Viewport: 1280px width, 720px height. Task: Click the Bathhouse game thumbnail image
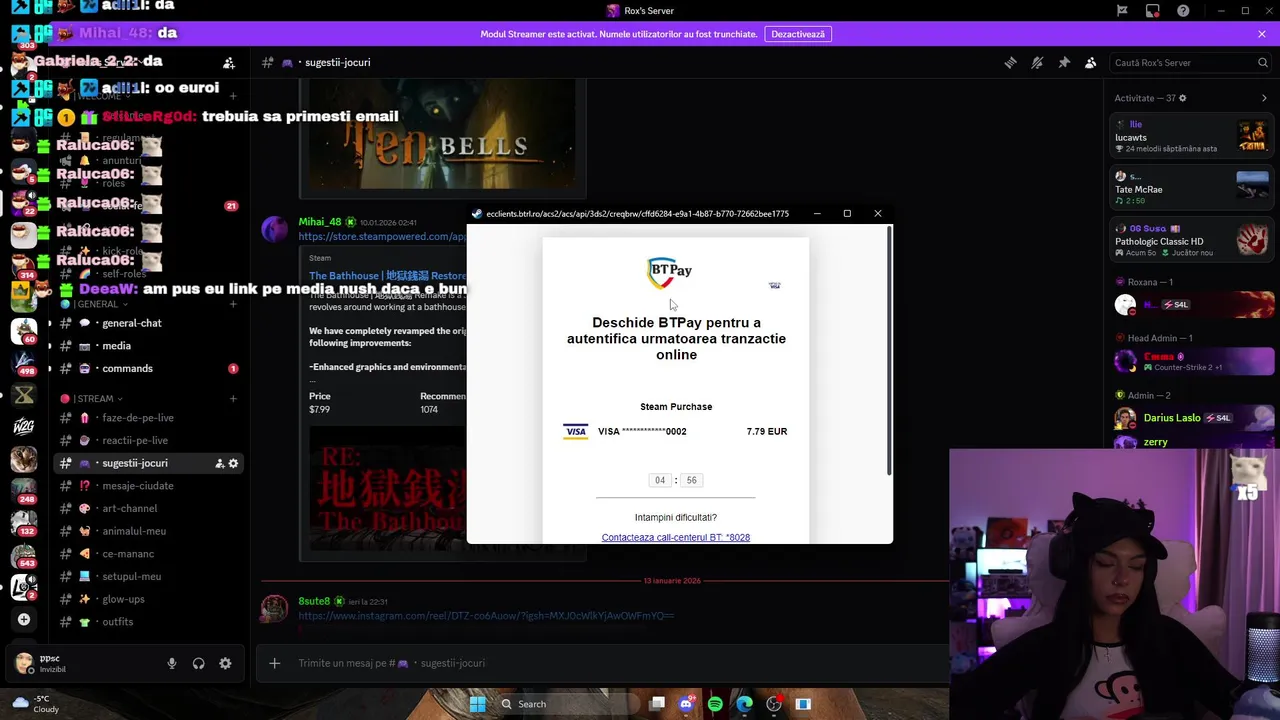point(388,488)
